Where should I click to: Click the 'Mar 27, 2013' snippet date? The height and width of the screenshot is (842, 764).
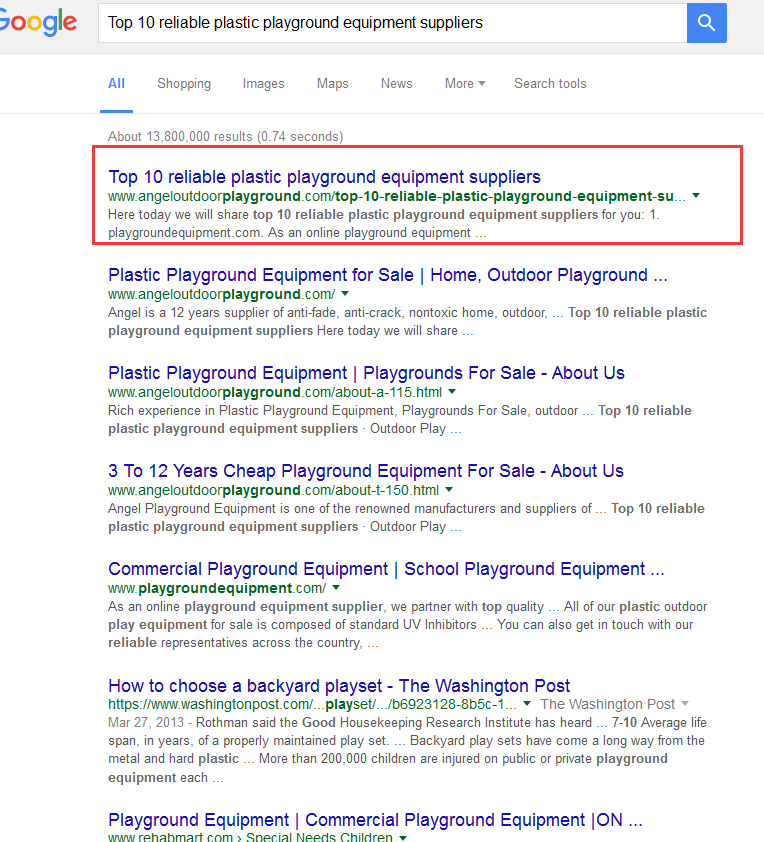[145, 722]
